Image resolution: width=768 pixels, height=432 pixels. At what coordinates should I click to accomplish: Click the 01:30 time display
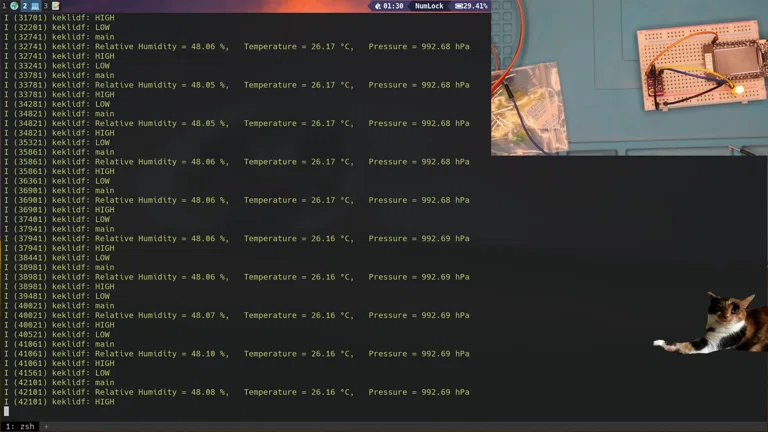click(393, 6)
